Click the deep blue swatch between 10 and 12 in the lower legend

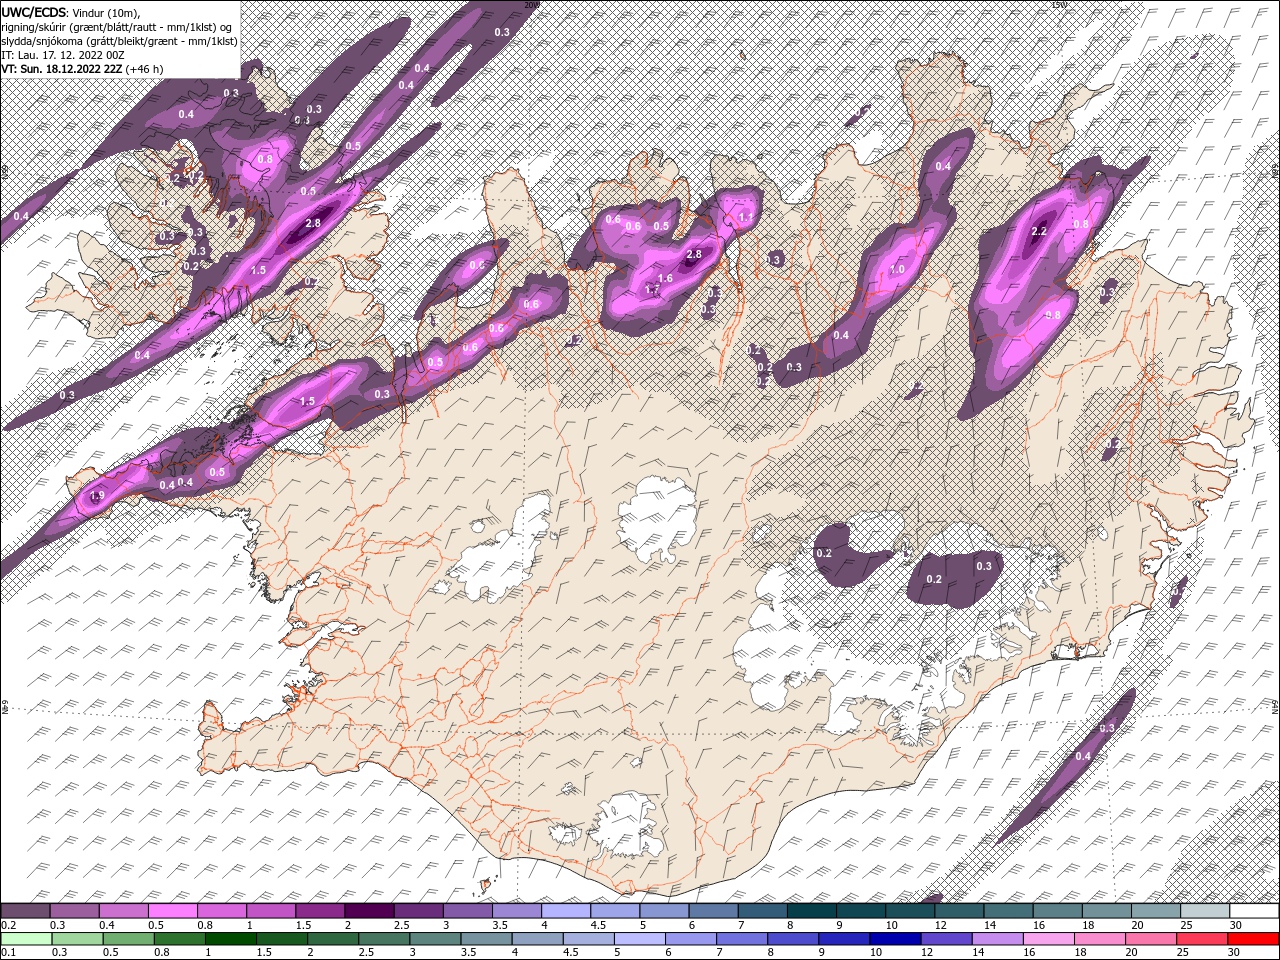coord(895,938)
